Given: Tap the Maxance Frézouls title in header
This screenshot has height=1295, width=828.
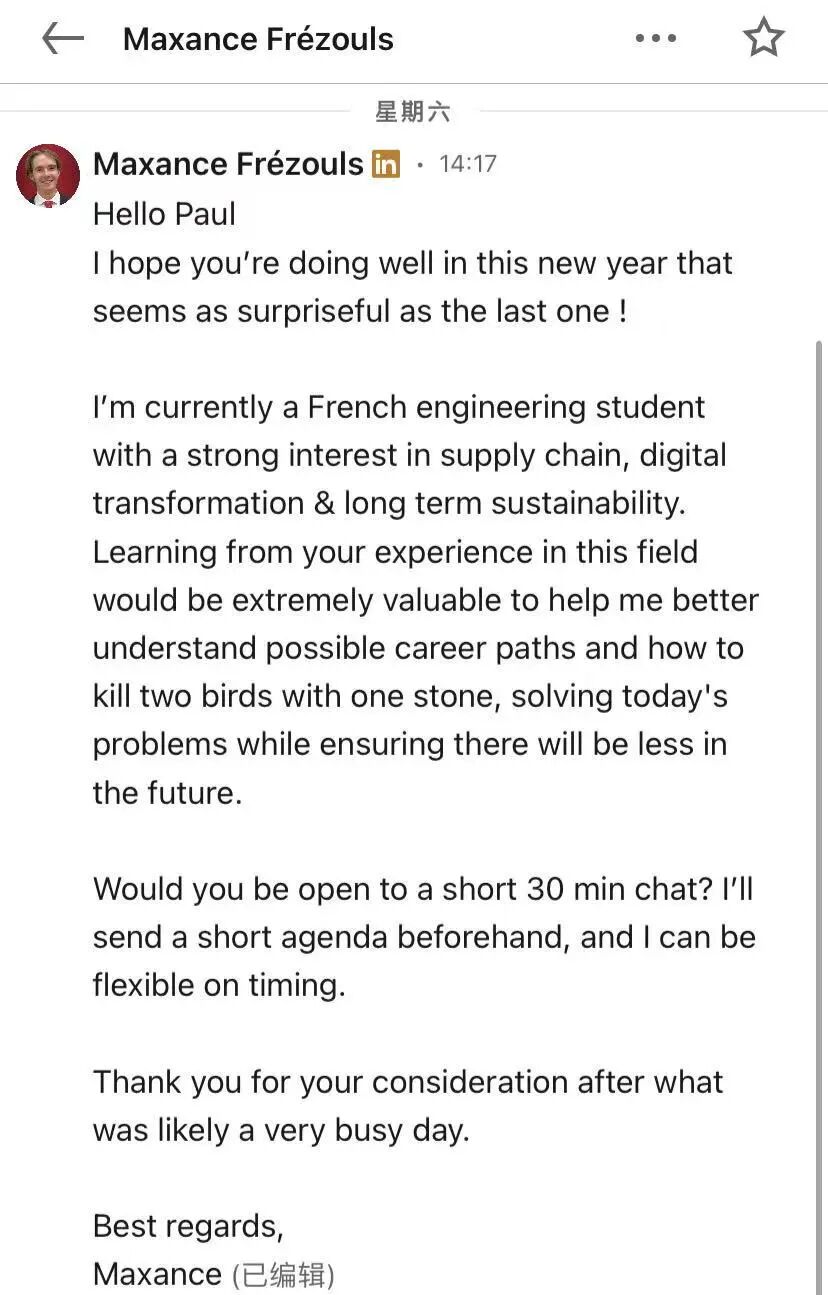Looking at the screenshot, I should [x=258, y=40].
